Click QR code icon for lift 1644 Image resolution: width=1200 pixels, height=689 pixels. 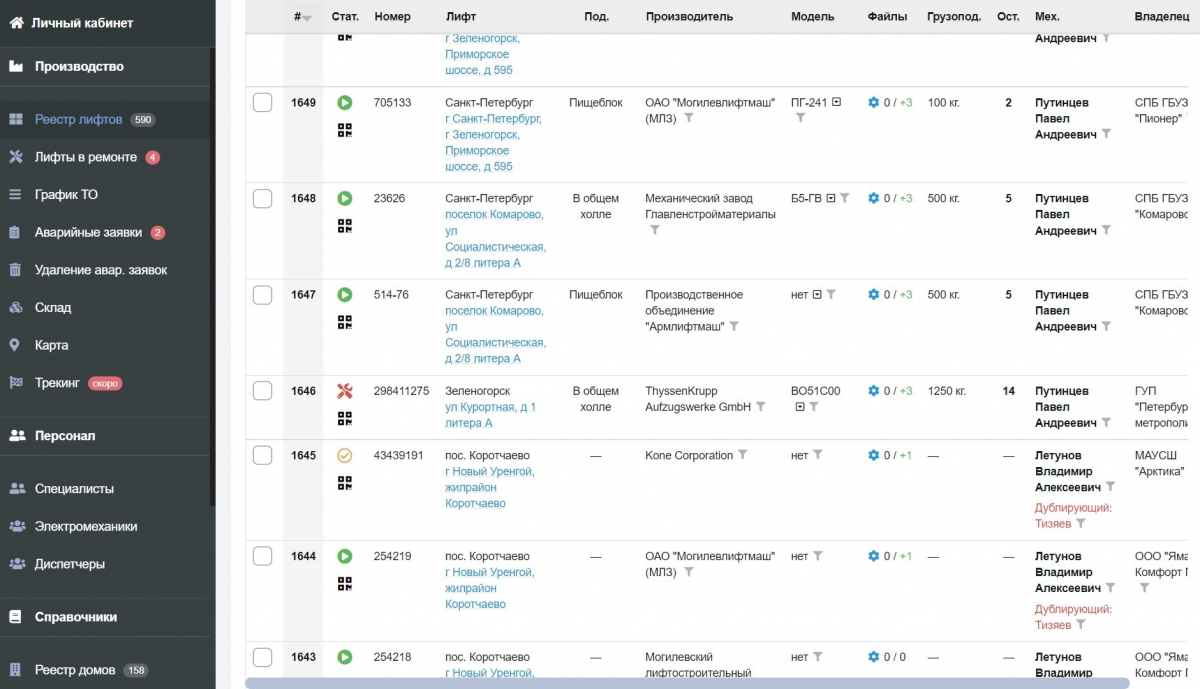coord(345,584)
